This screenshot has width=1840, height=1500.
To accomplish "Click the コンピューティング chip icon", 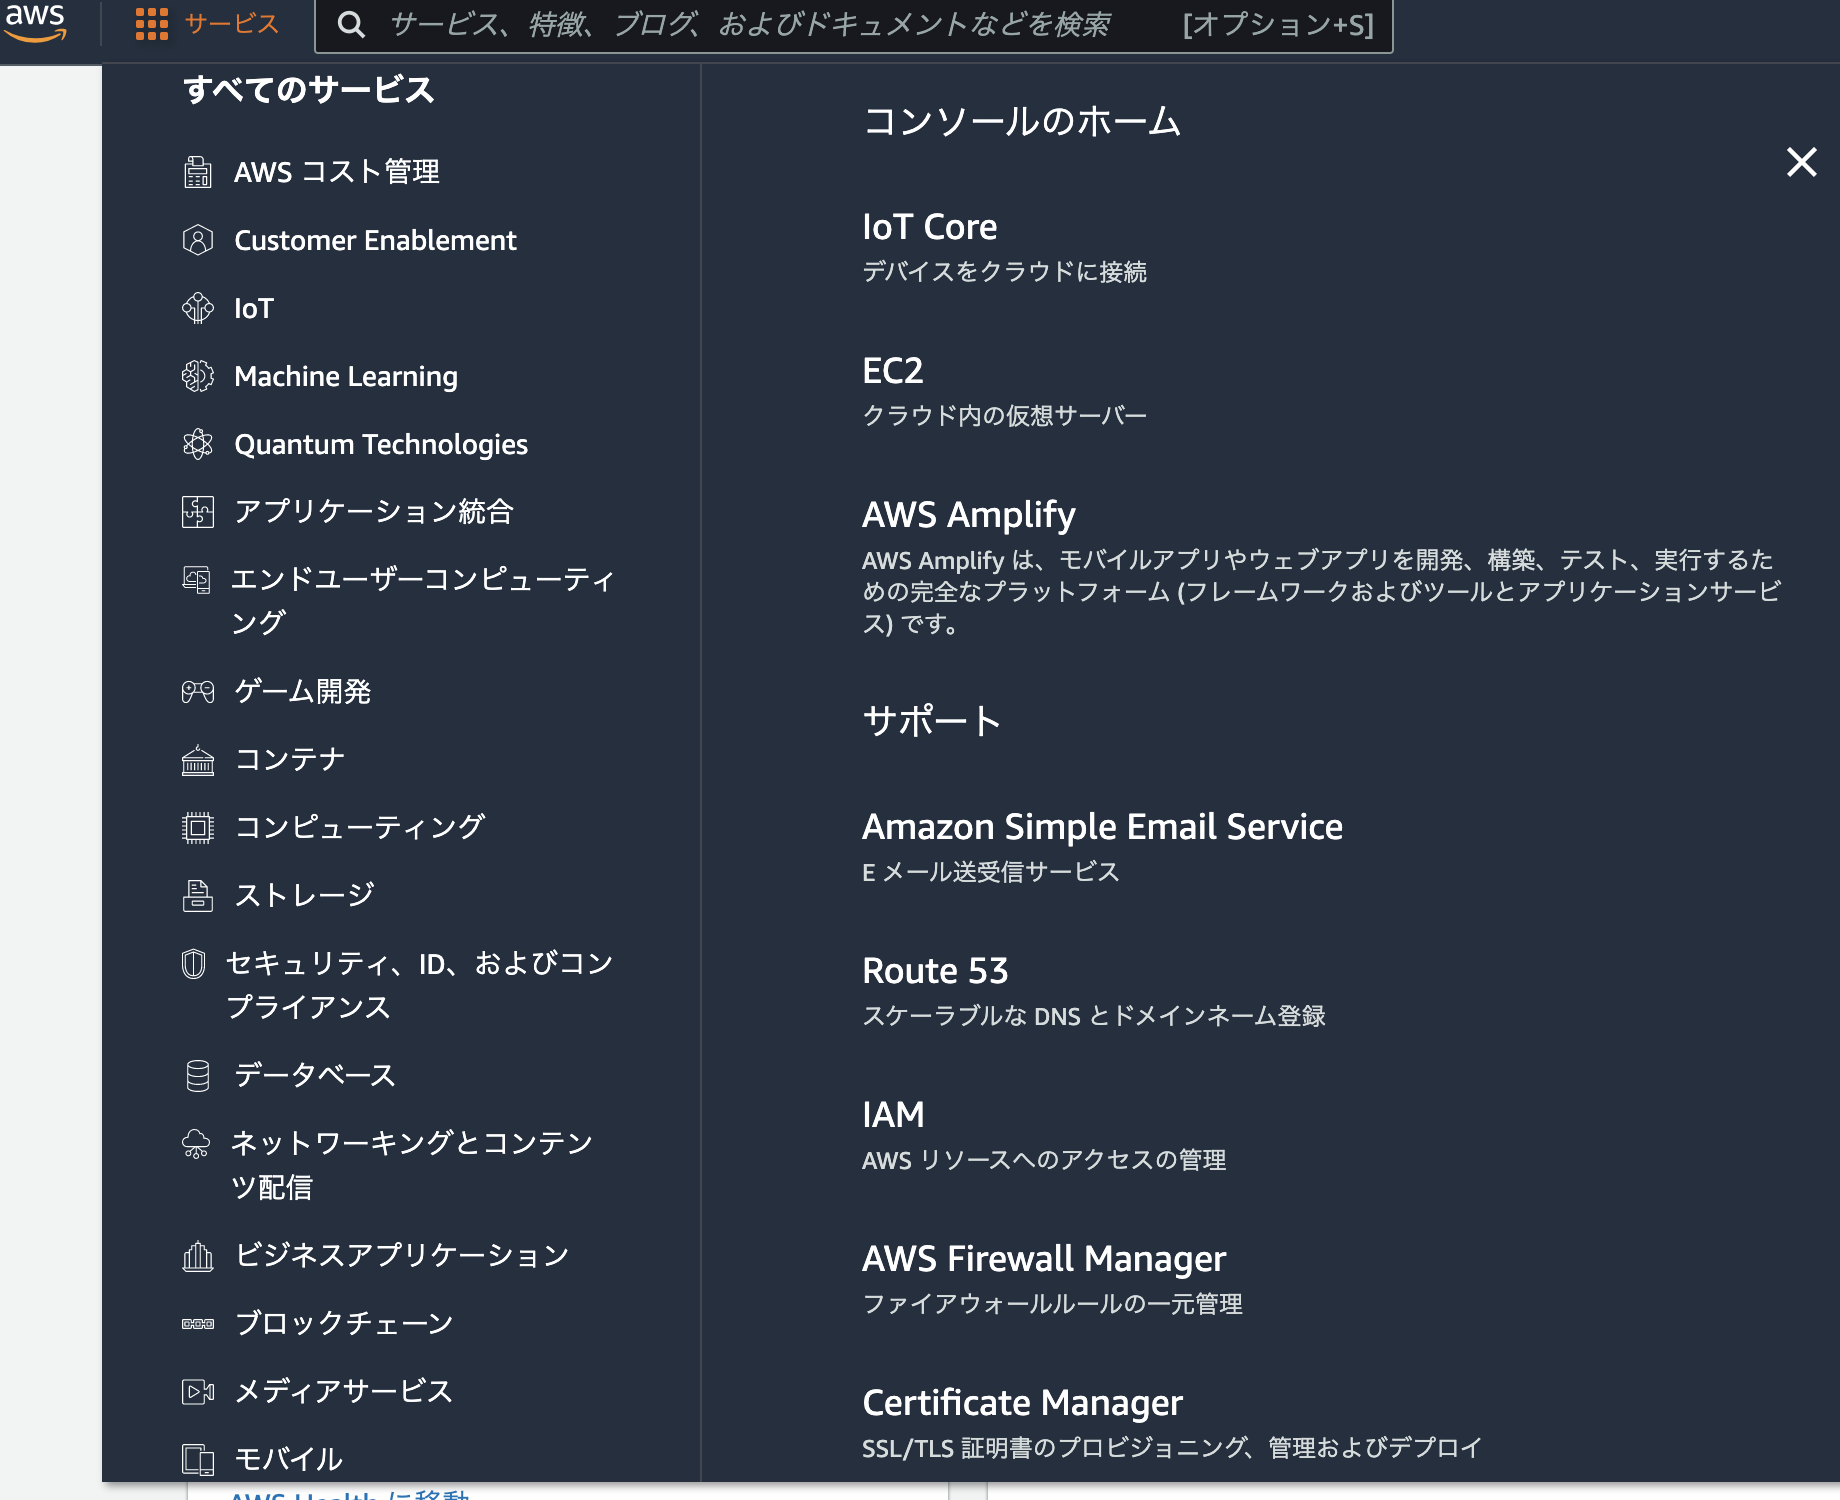I will tap(198, 828).
